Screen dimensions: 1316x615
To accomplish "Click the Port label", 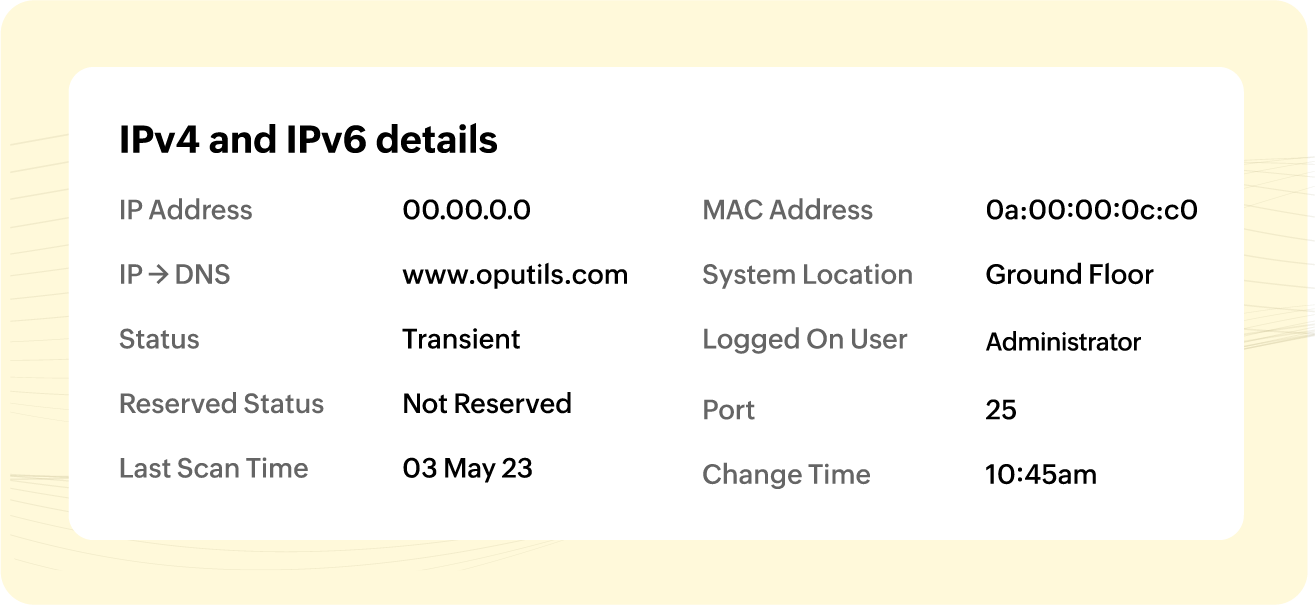I will pos(729,410).
